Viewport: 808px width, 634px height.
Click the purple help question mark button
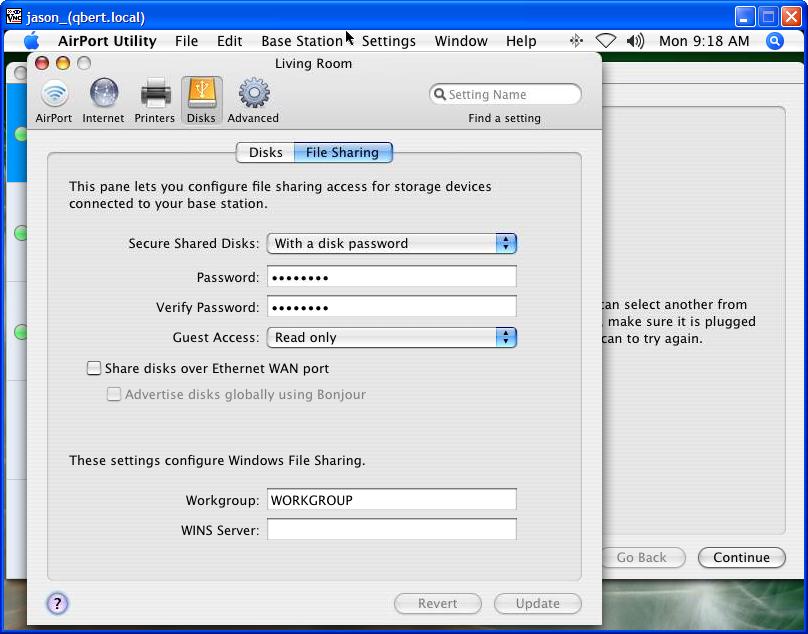pos(57,603)
